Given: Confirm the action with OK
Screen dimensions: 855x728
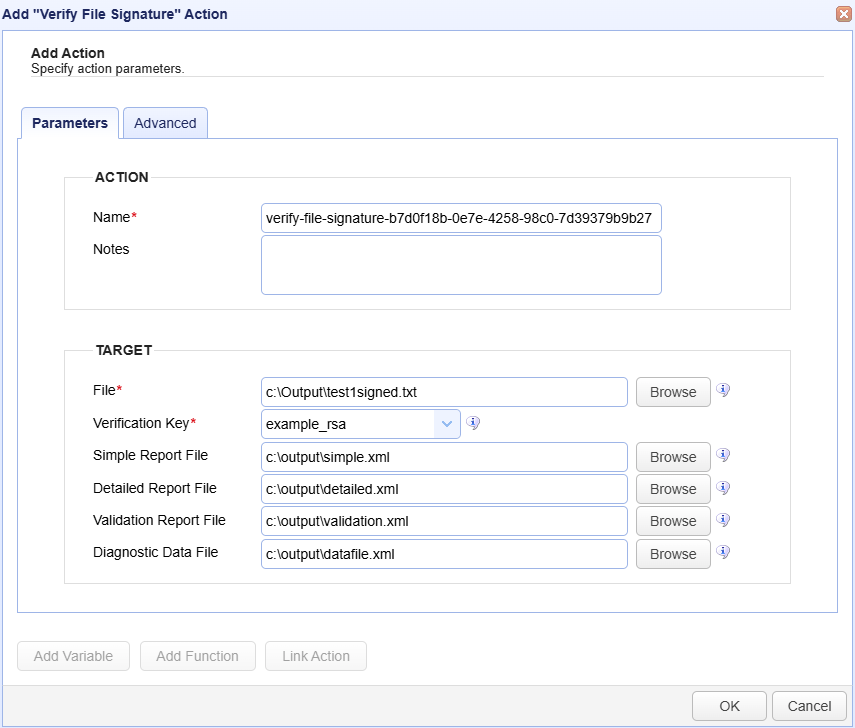Looking at the screenshot, I should [x=729, y=706].
